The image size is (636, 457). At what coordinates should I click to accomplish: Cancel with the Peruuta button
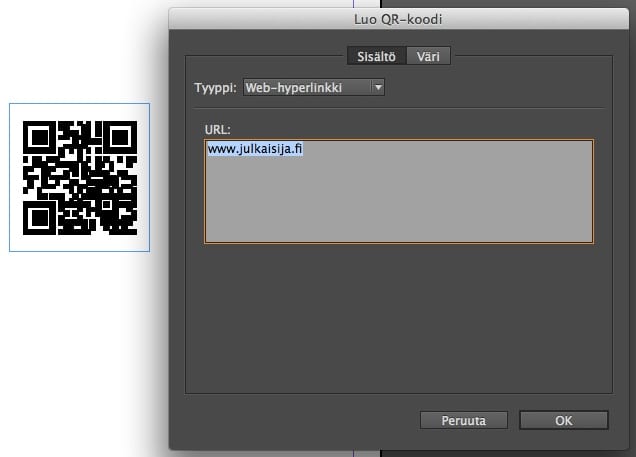pos(464,420)
